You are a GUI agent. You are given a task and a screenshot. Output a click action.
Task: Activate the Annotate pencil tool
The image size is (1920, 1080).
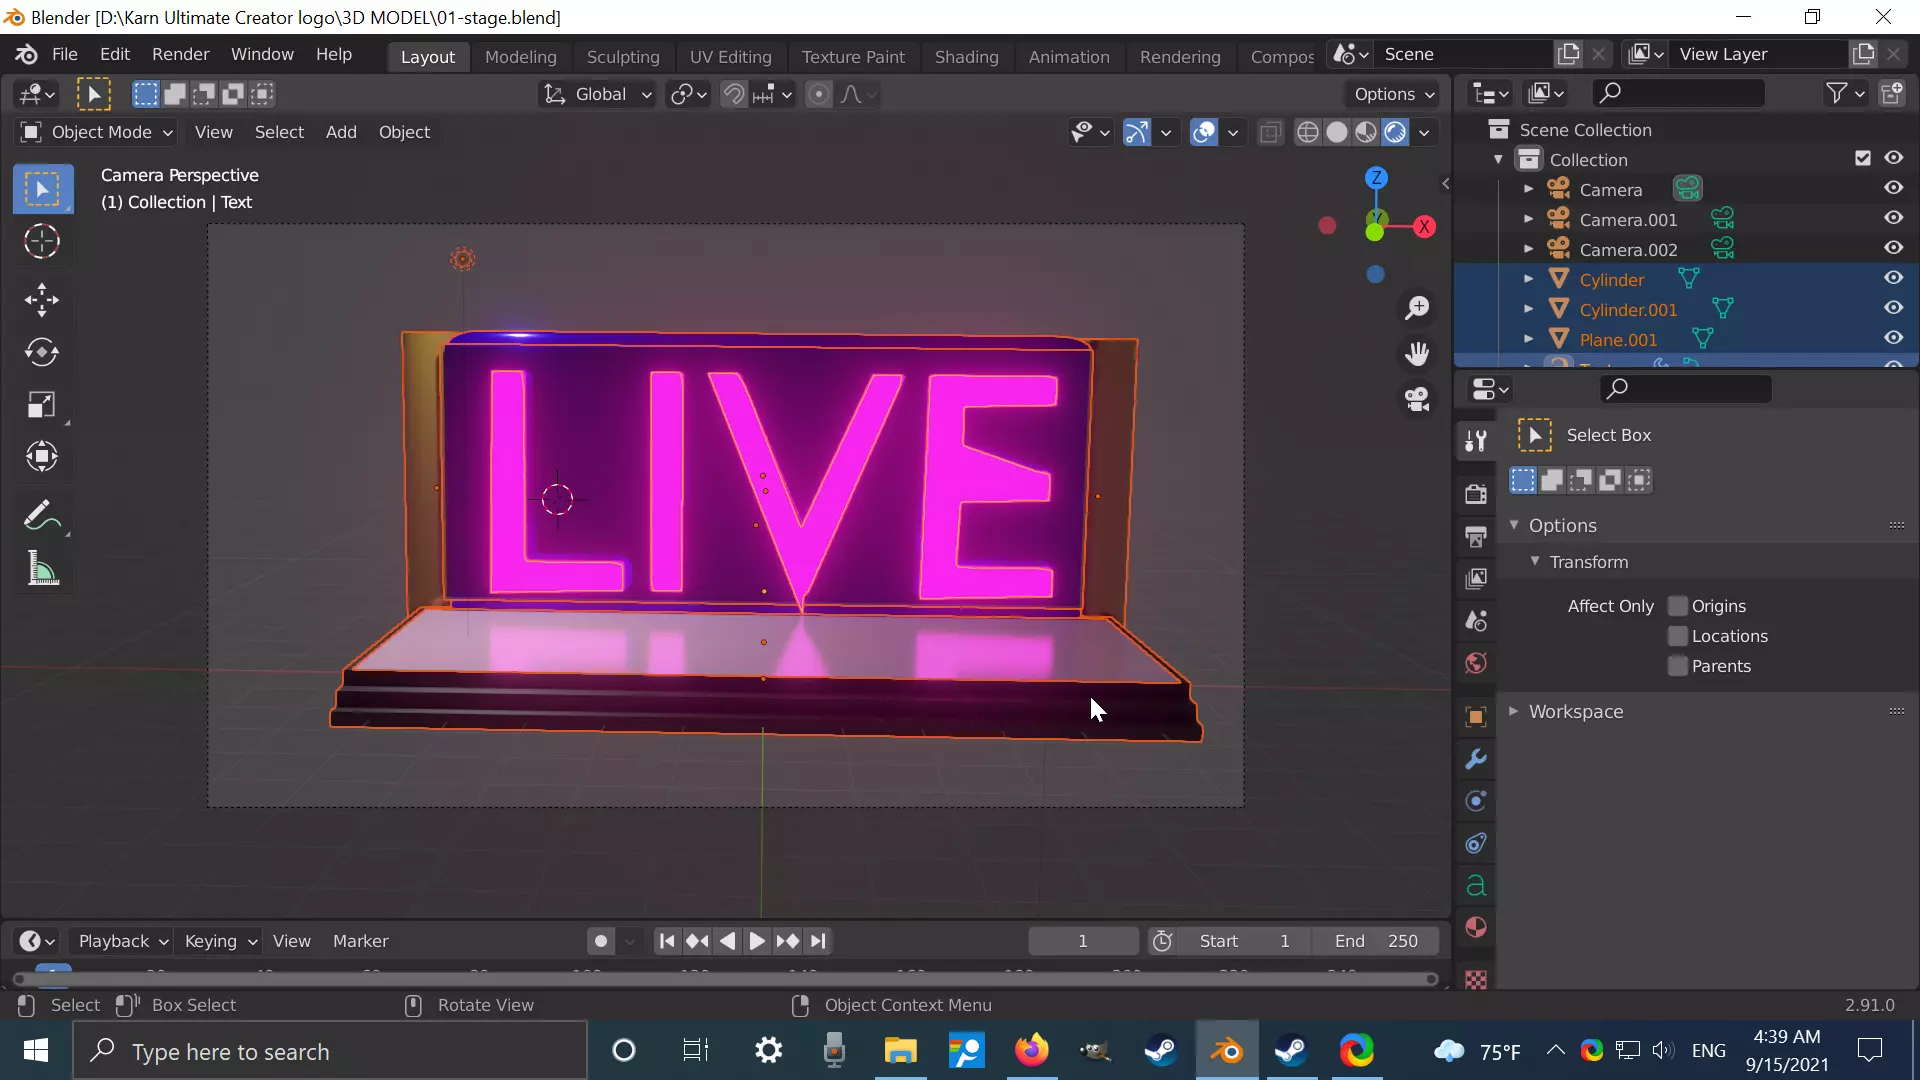click(x=42, y=516)
